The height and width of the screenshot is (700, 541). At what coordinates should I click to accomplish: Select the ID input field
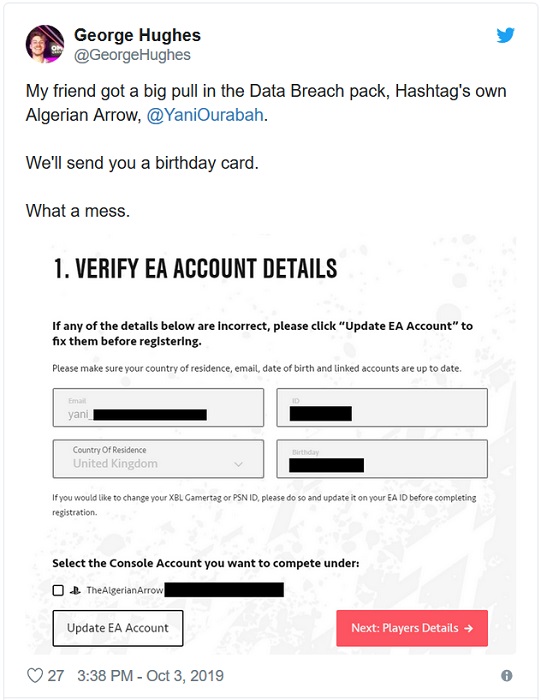(x=382, y=408)
